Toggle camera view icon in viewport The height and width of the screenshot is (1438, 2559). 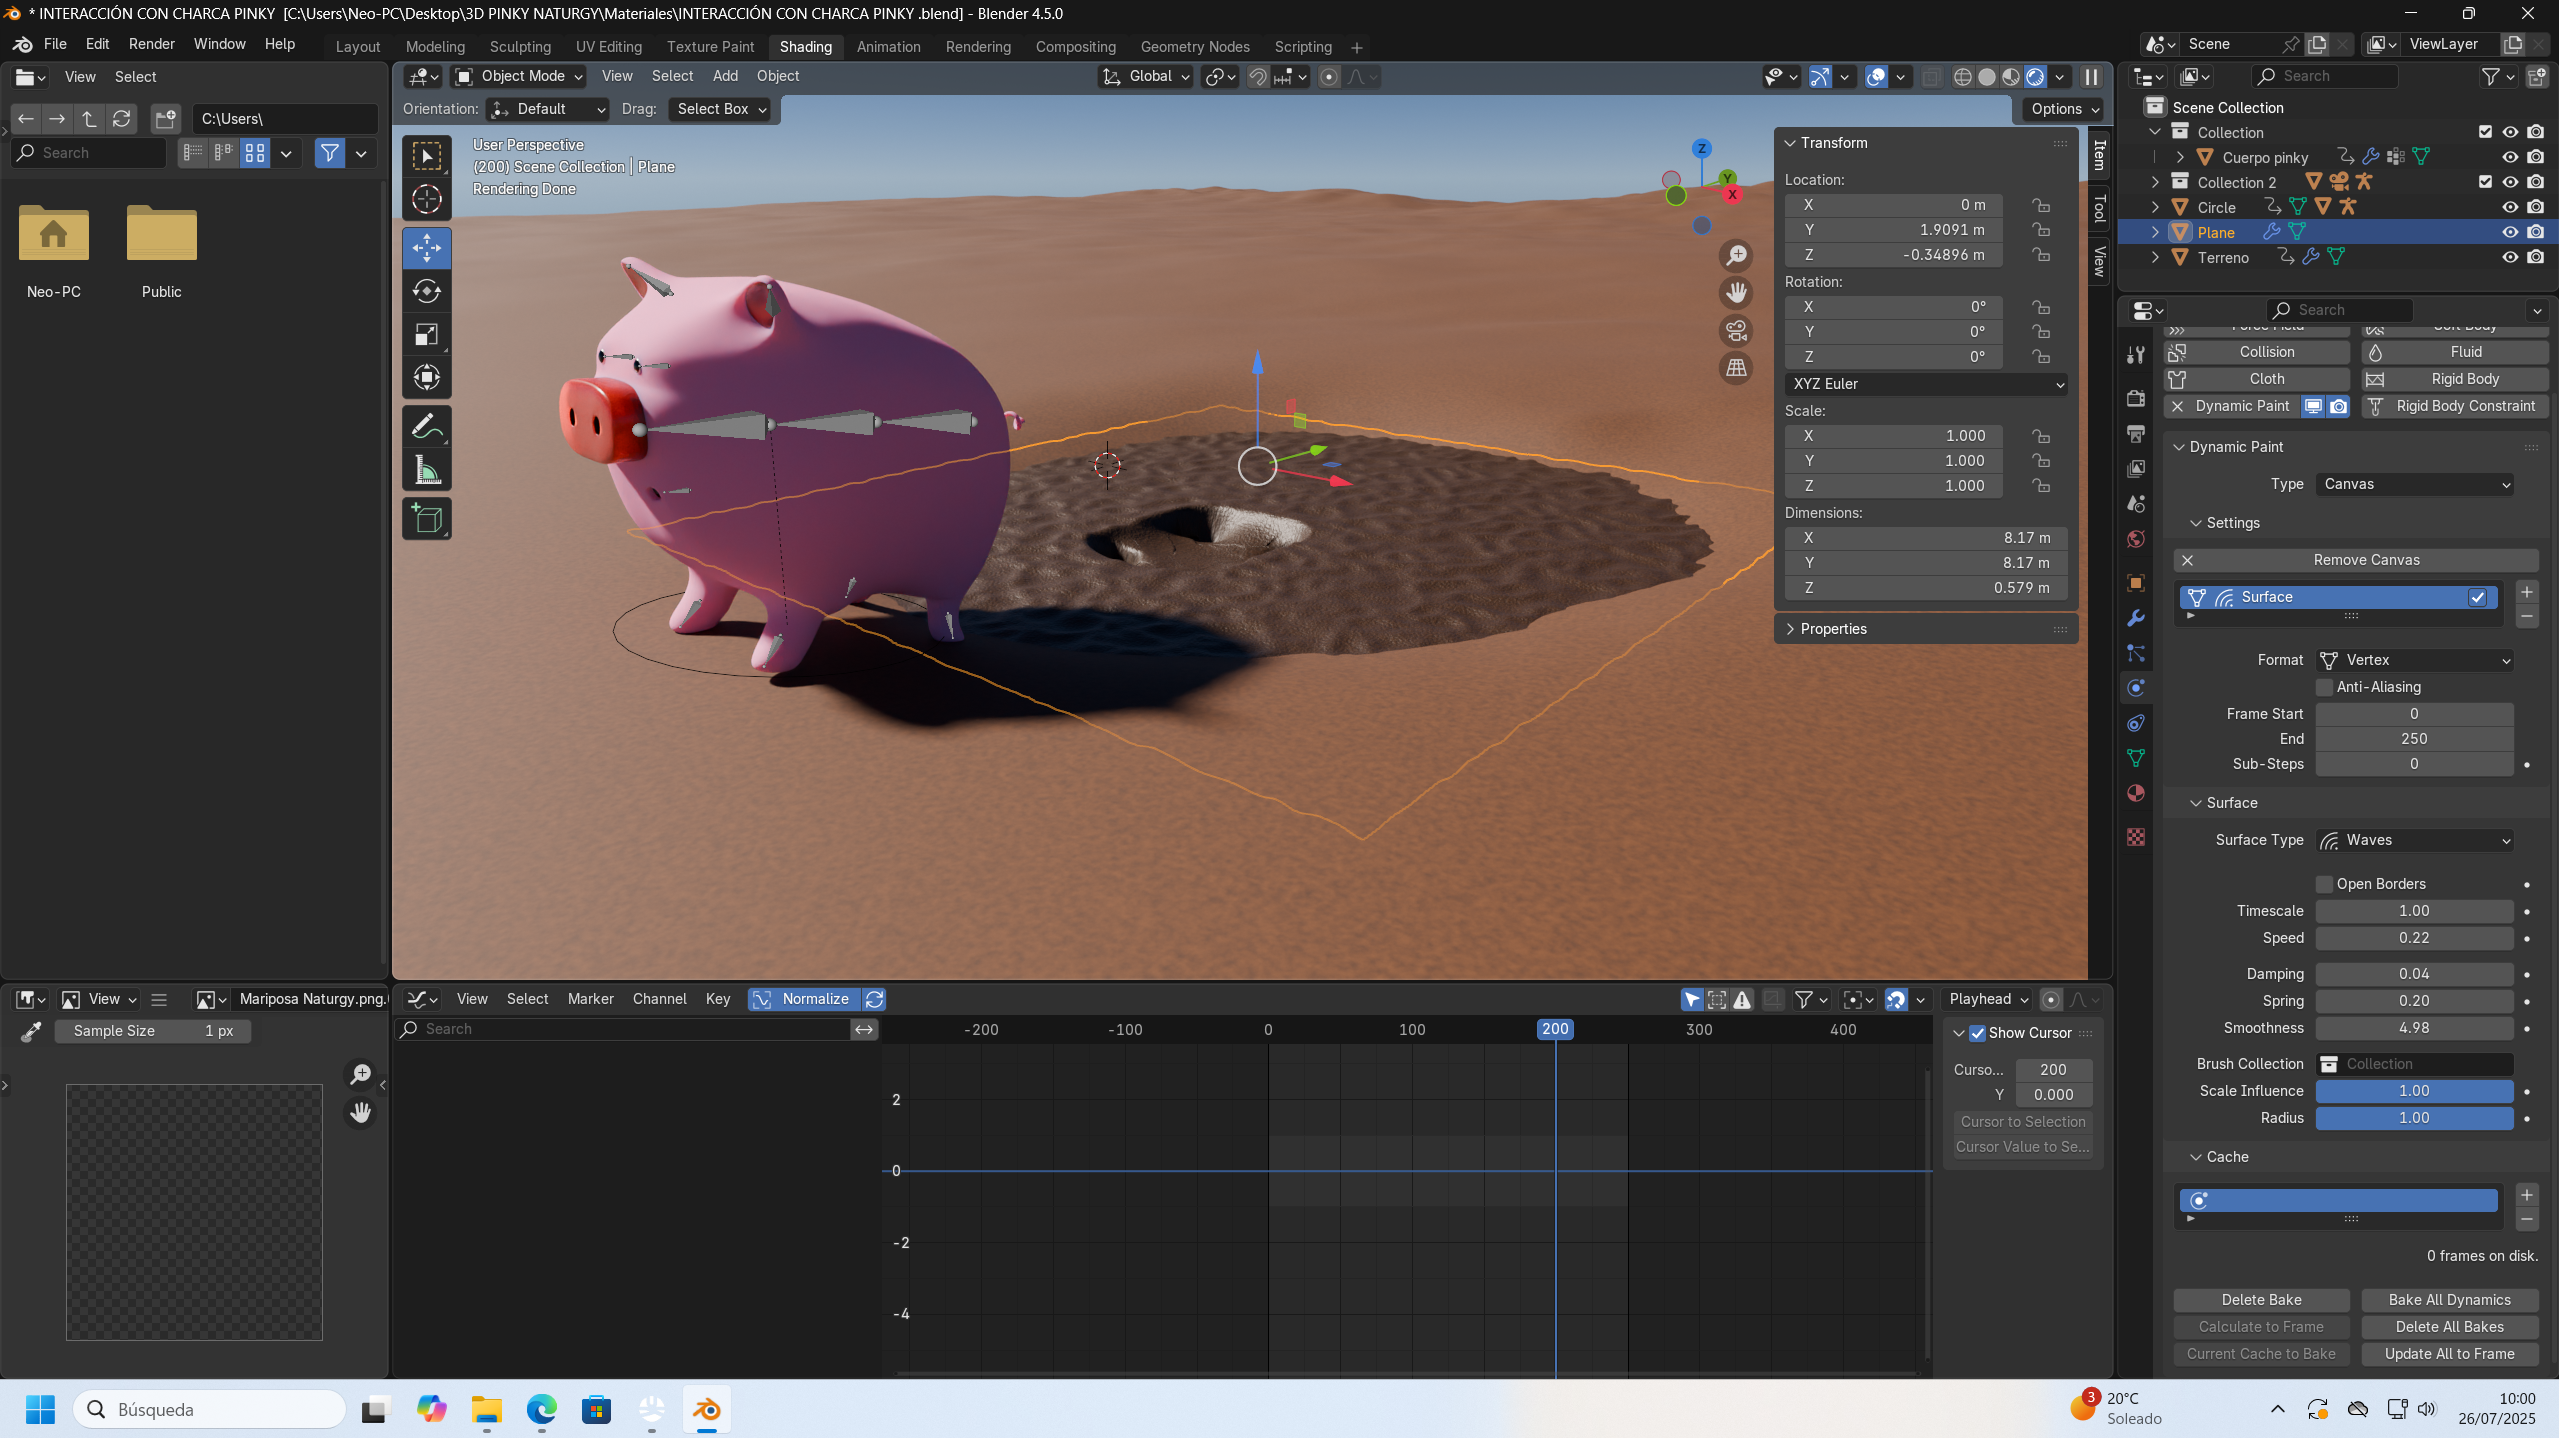coord(1737,331)
